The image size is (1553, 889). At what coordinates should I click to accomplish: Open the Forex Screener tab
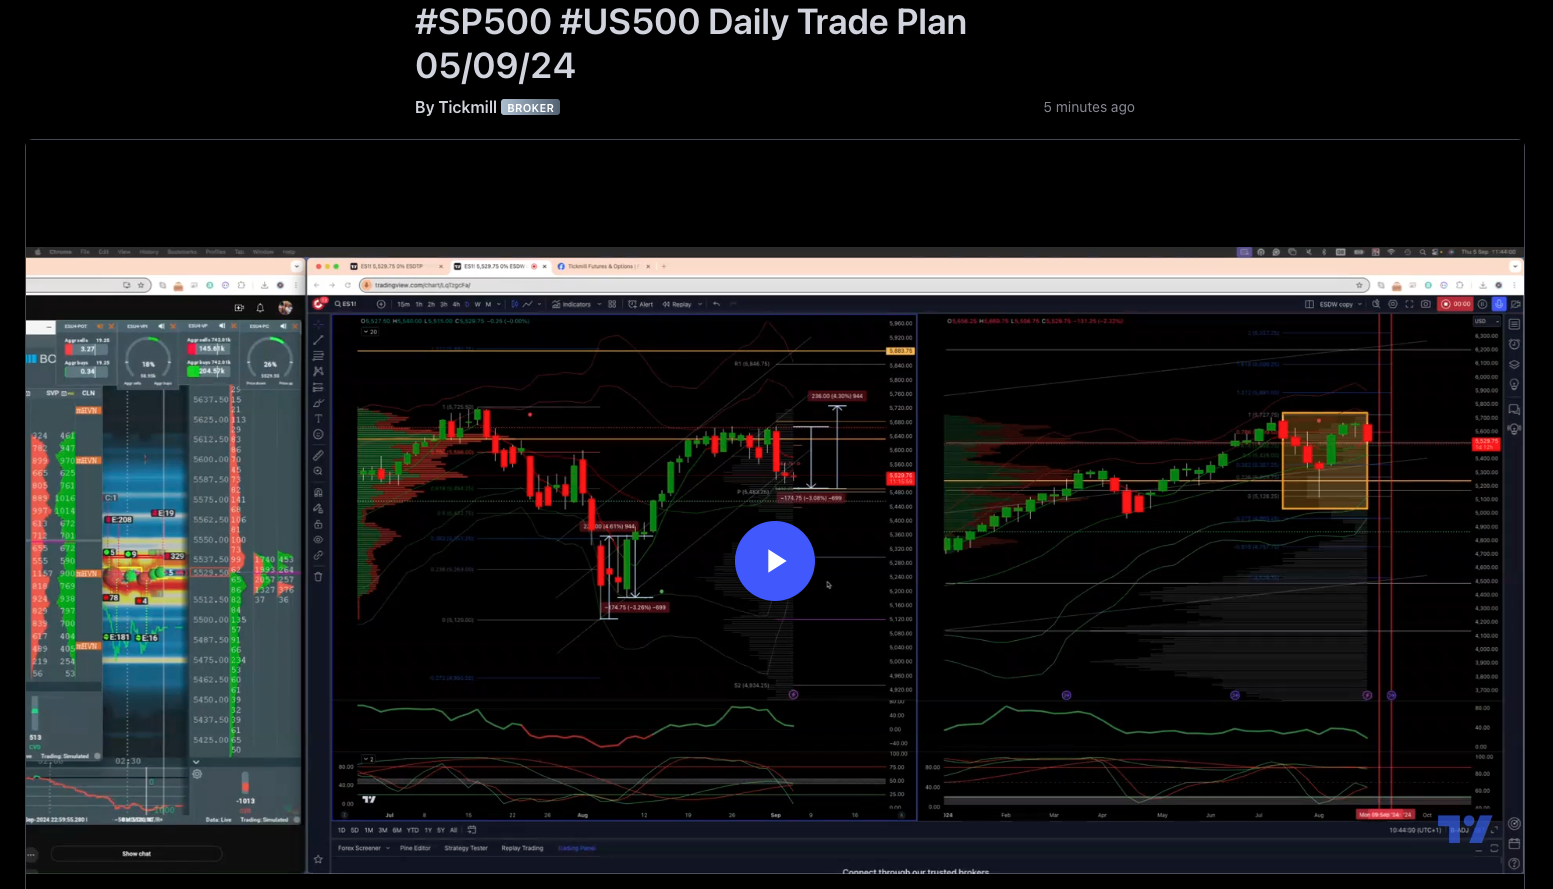(x=360, y=848)
